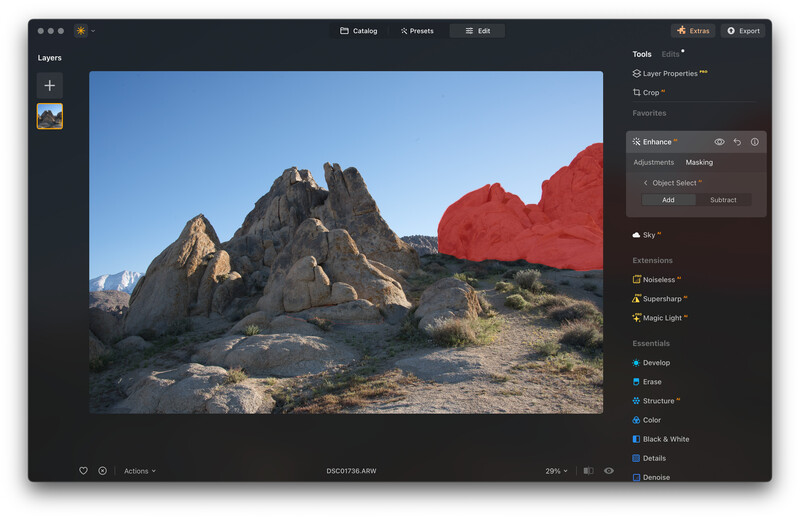Open the Supersharp extension
This screenshot has width=800, height=519.
(x=660, y=299)
